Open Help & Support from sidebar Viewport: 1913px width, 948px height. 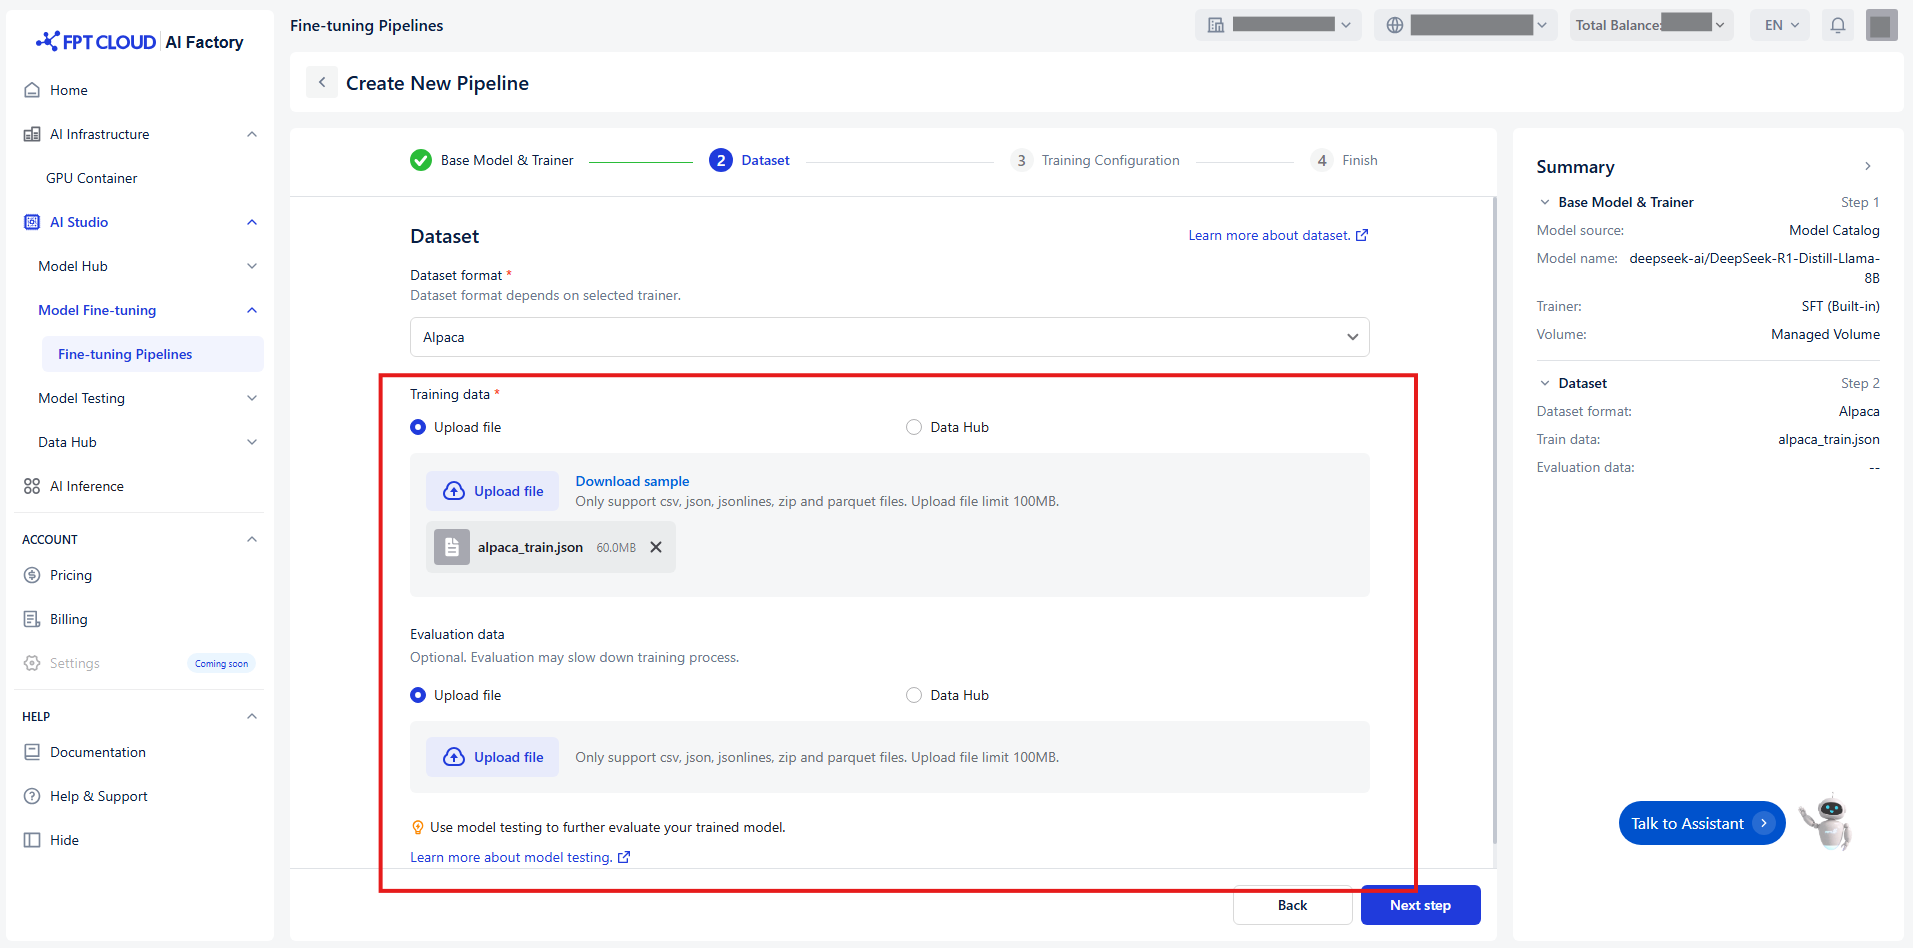pos(98,796)
